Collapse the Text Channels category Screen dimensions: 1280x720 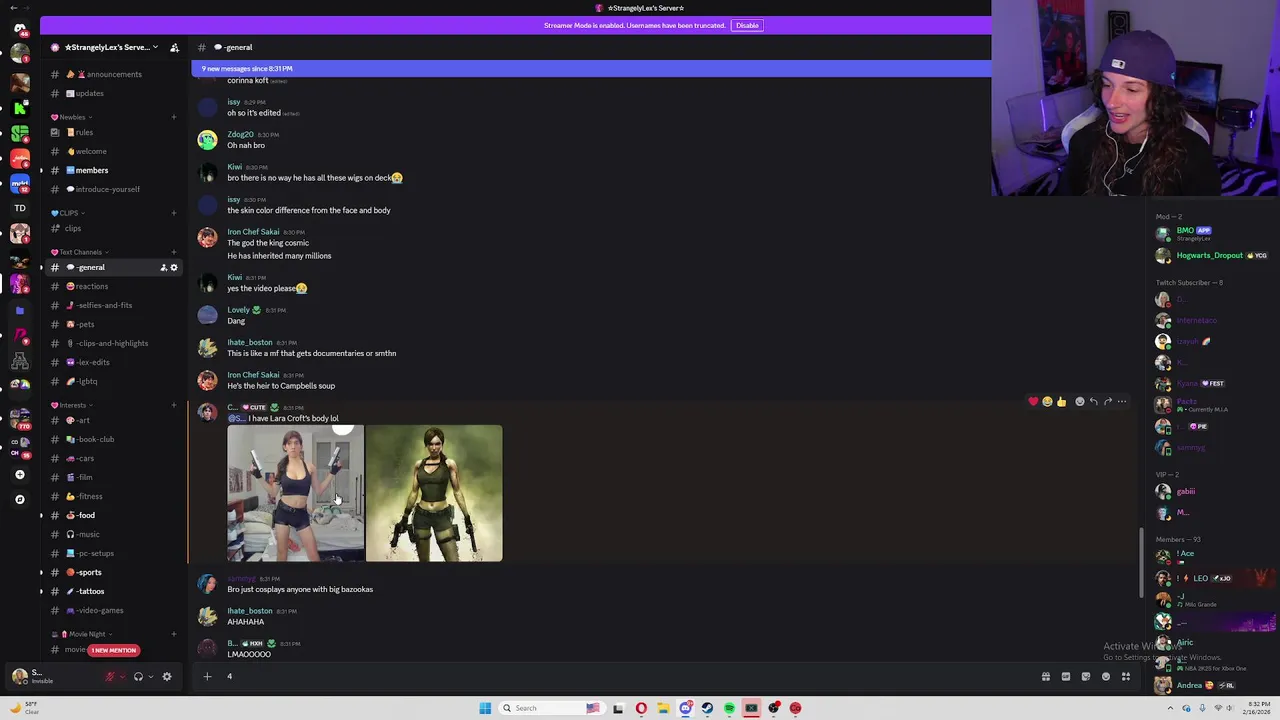click(x=80, y=252)
